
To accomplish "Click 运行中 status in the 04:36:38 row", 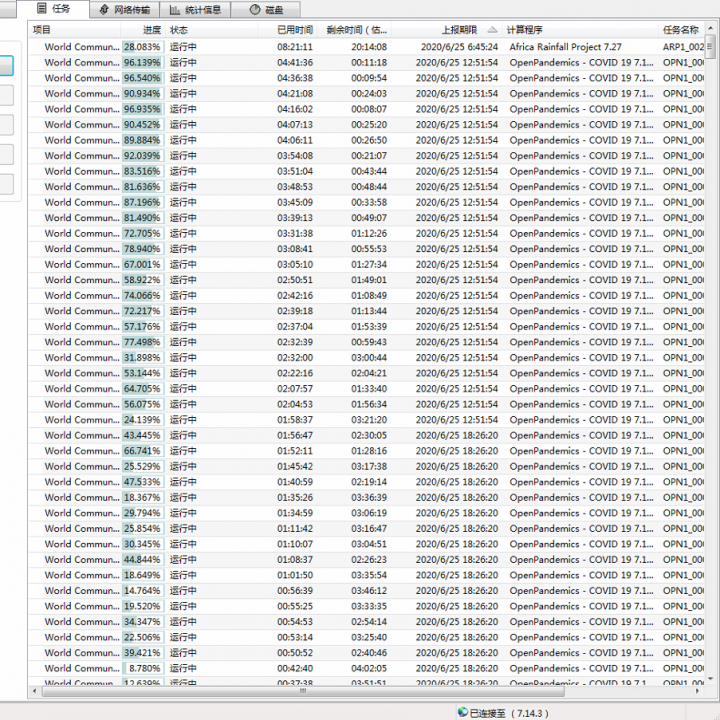I will (183, 78).
